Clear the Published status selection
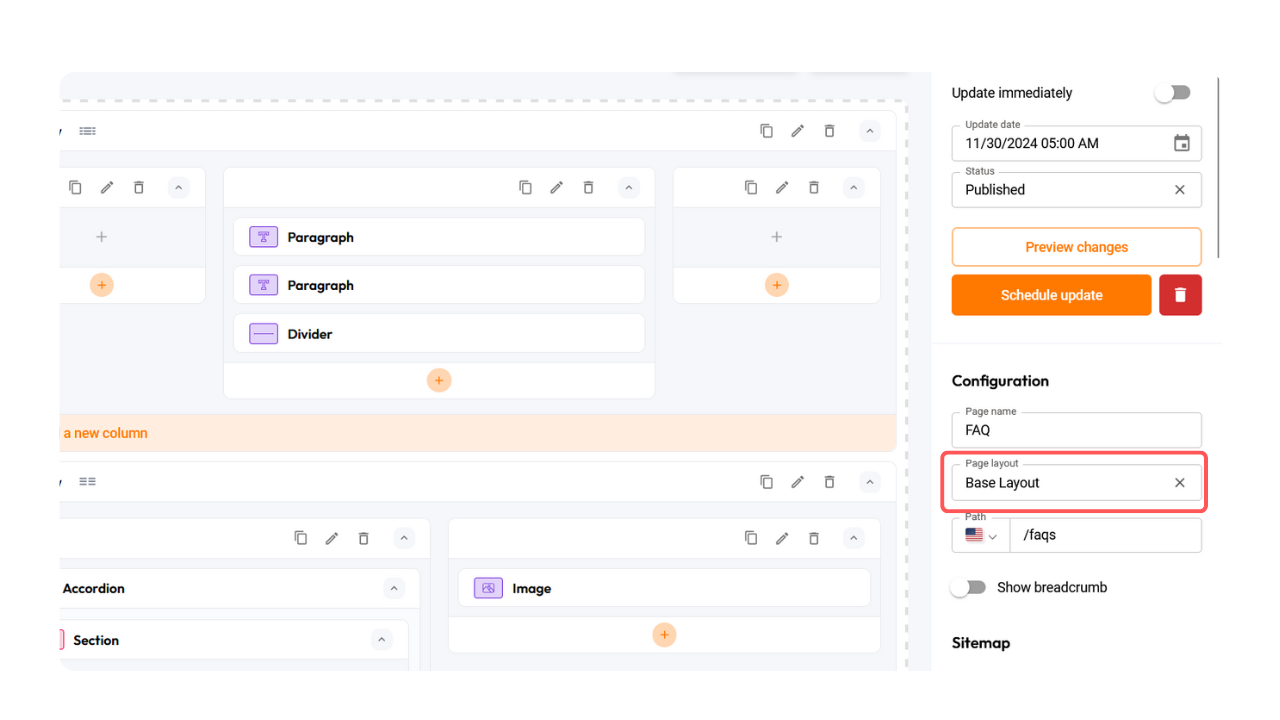 [1179, 190]
